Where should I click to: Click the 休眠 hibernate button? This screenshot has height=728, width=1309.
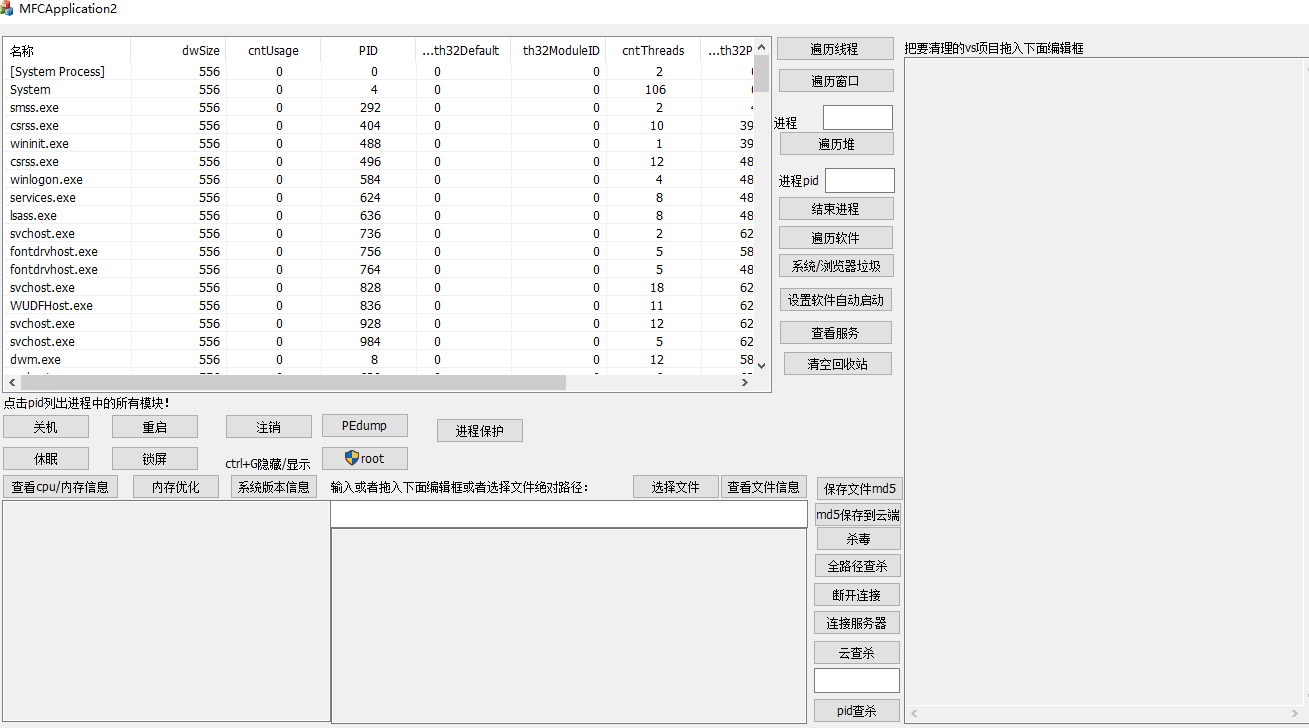[46, 458]
